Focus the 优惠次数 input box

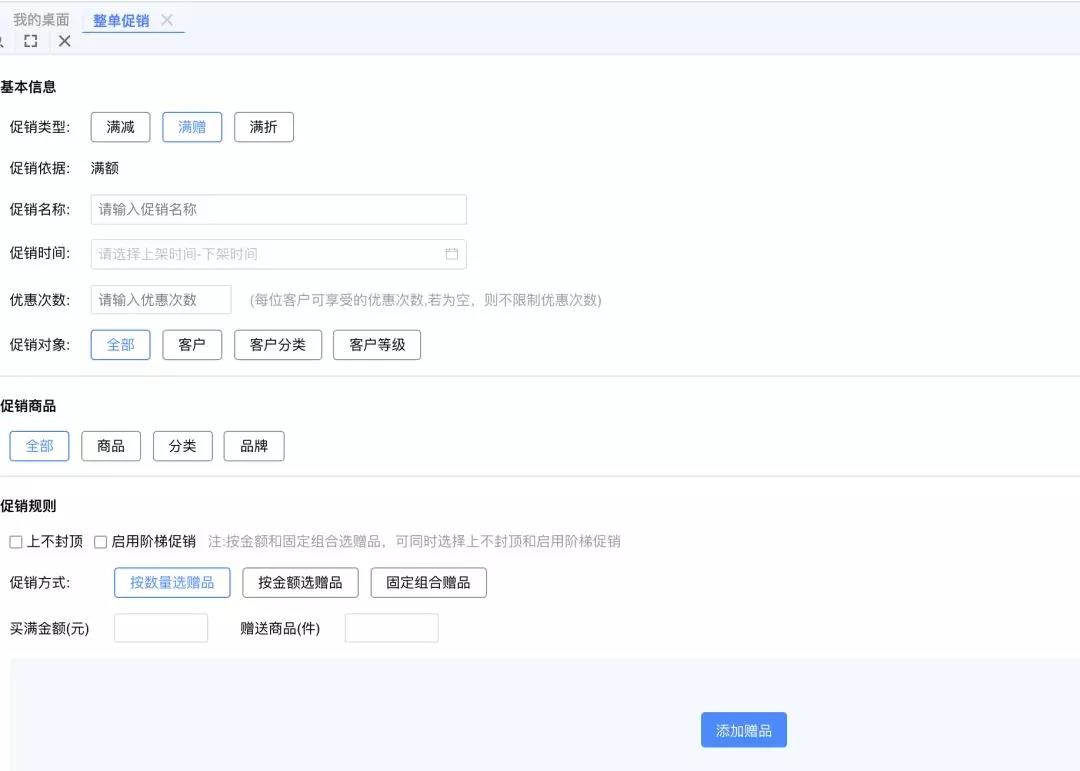(161, 300)
